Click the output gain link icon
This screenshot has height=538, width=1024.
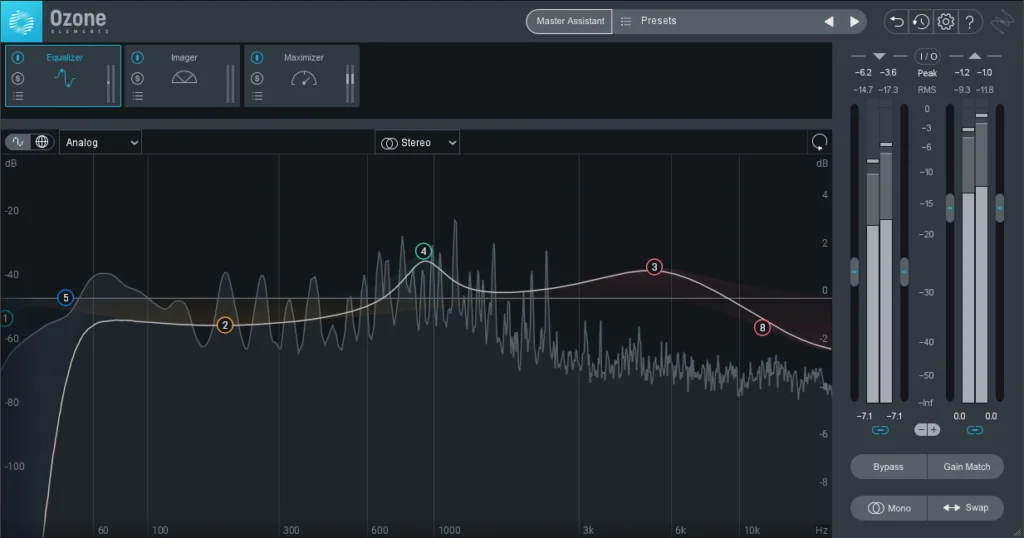(974, 430)
